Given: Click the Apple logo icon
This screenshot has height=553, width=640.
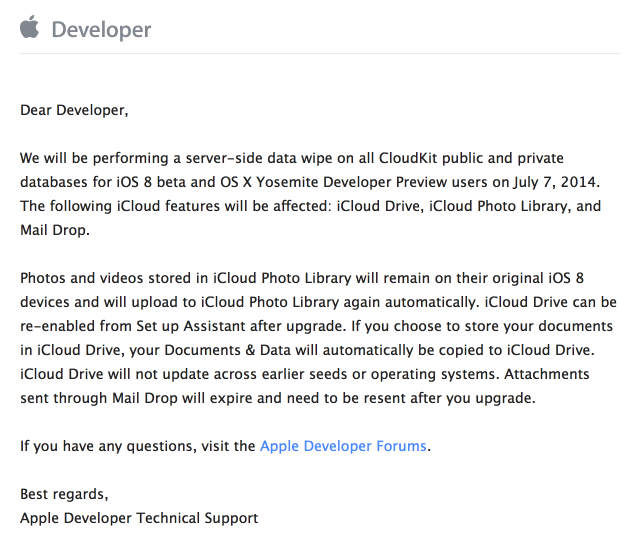Looking at the screenshot, I should (30, 27).
